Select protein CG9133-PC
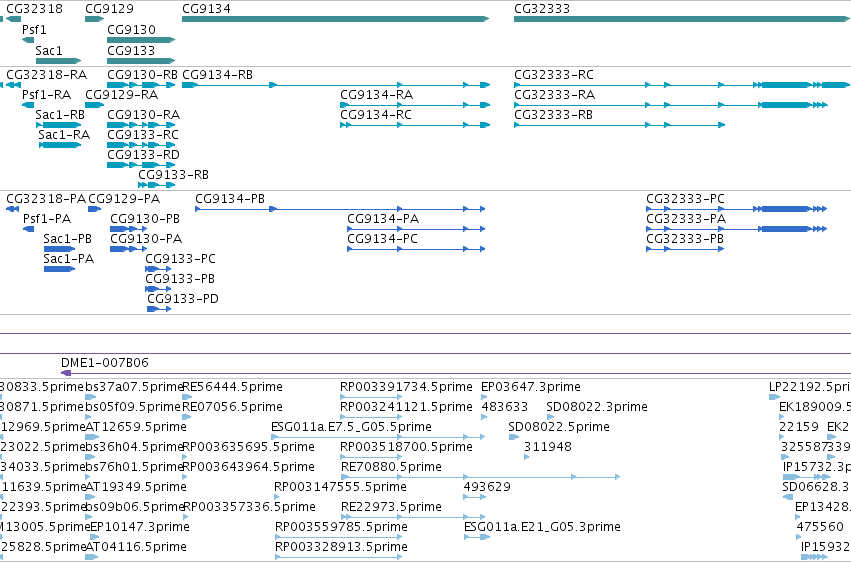This screenshot has height=562, width=851. (158, 270)
